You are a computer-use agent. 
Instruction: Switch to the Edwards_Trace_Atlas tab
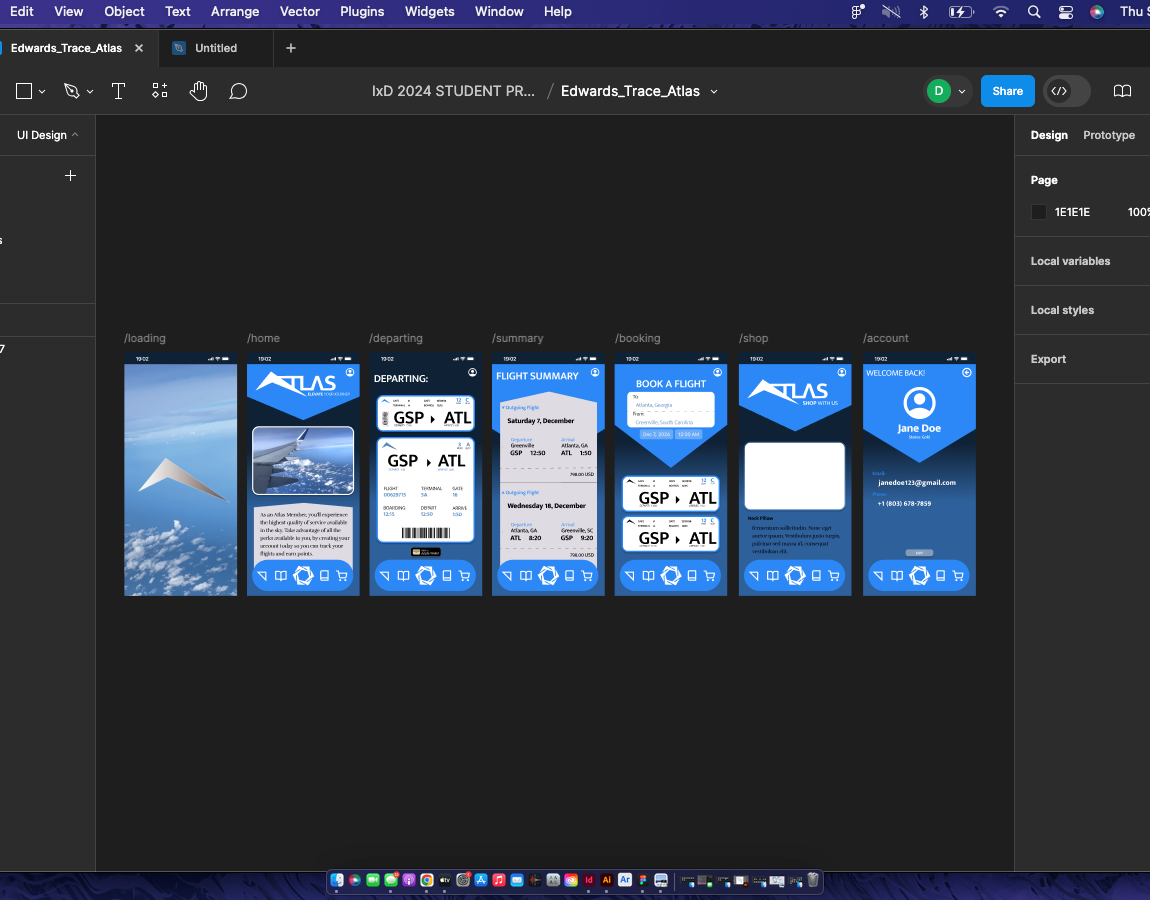[x=66, y=48]
